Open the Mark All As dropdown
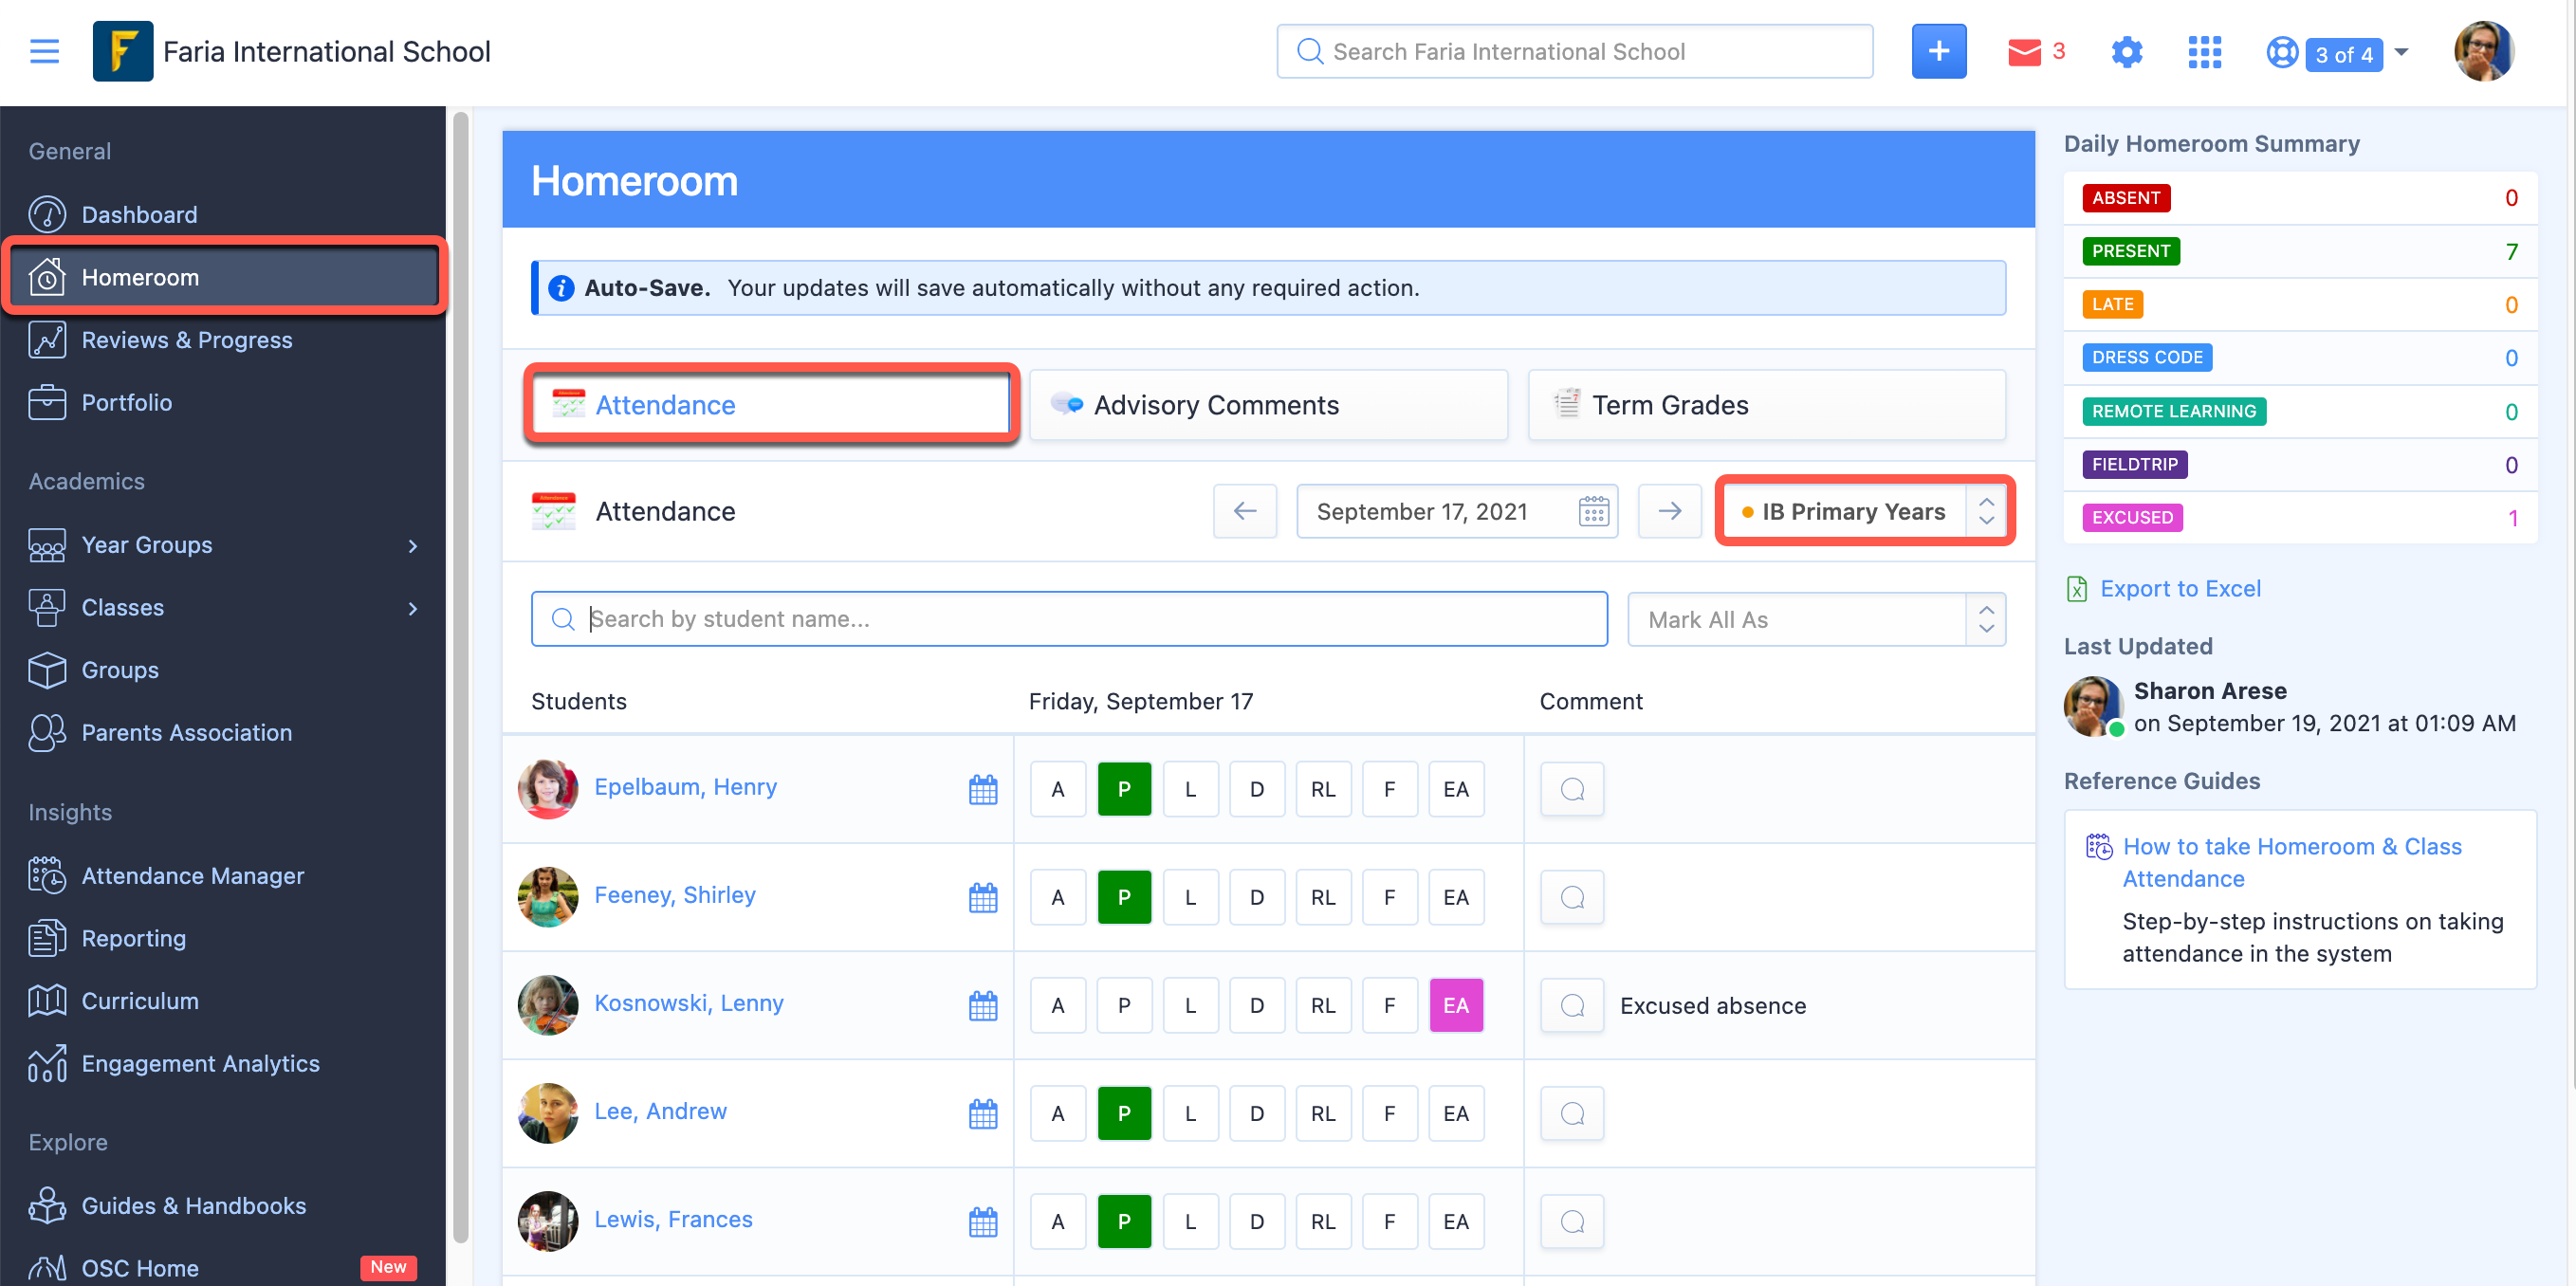Image resolution: width=2576 pixels, height=1286 pixels. (x=1815, y=619)
